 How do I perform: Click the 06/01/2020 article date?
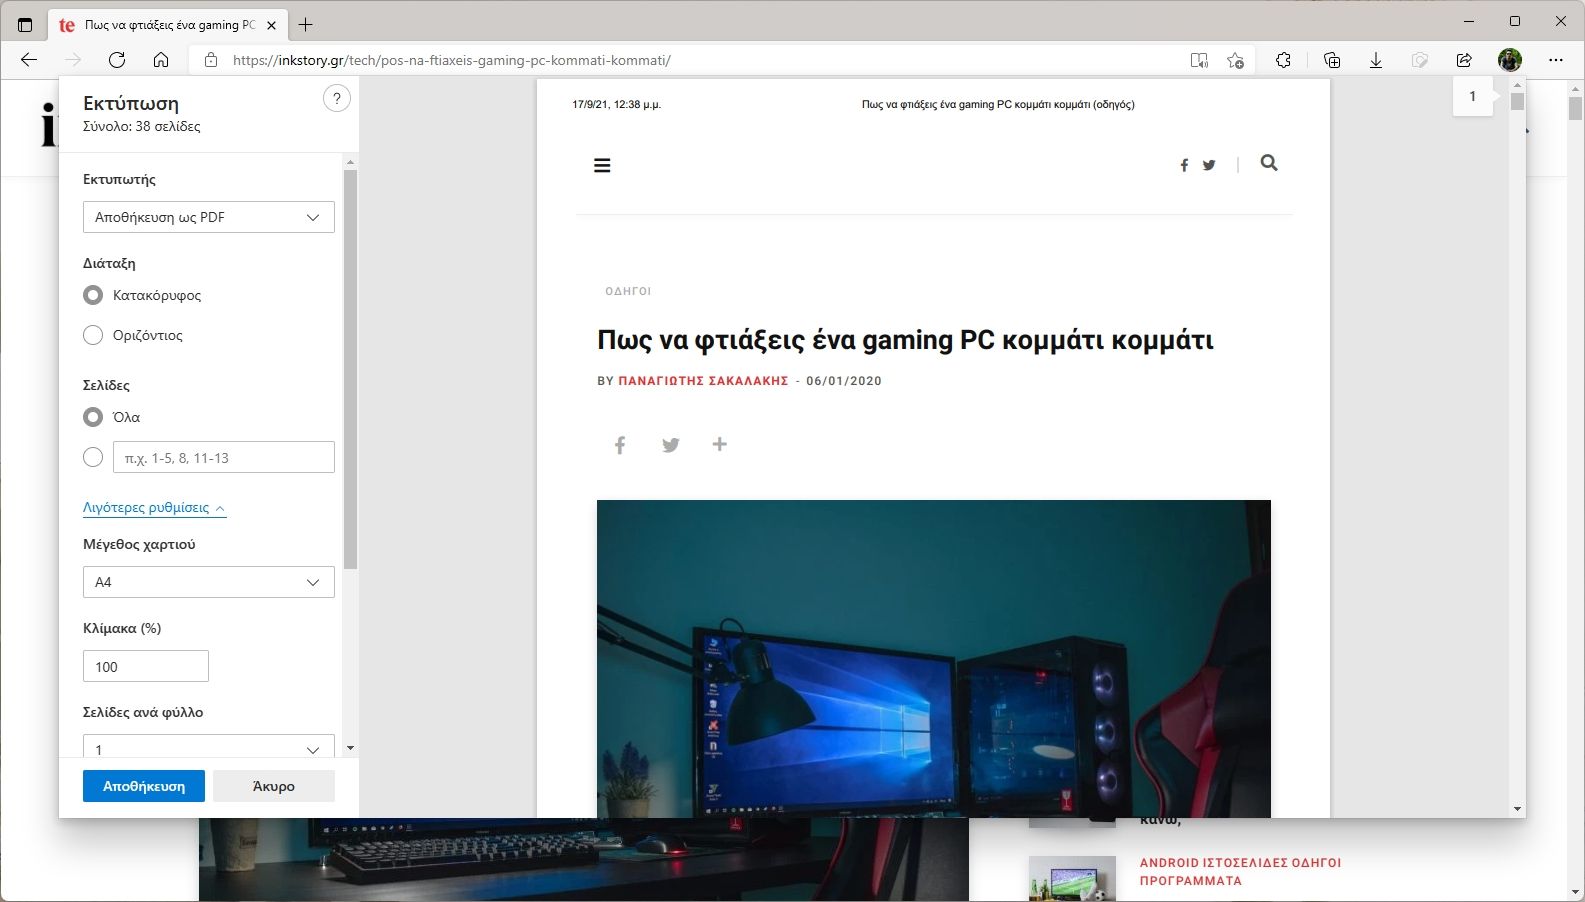click(x=844, y=381)
